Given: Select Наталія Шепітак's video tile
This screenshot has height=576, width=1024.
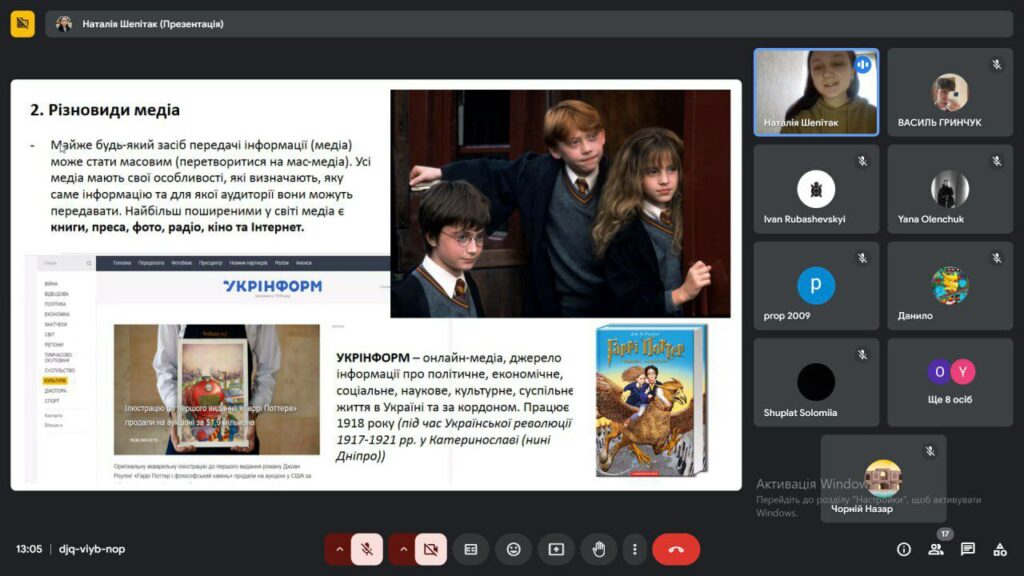Looking at the screenshot, I should 816,92.
